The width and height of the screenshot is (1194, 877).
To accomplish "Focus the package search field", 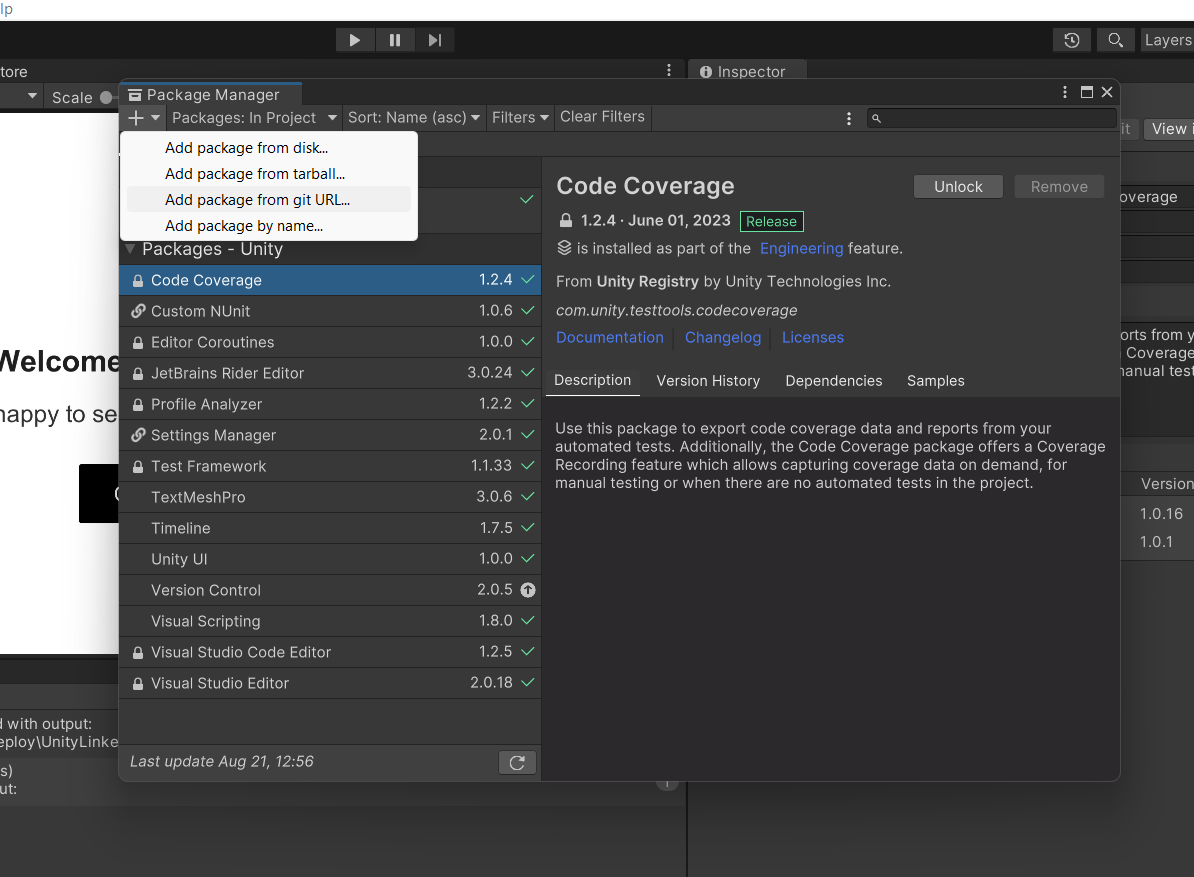I will click(992, 118).
